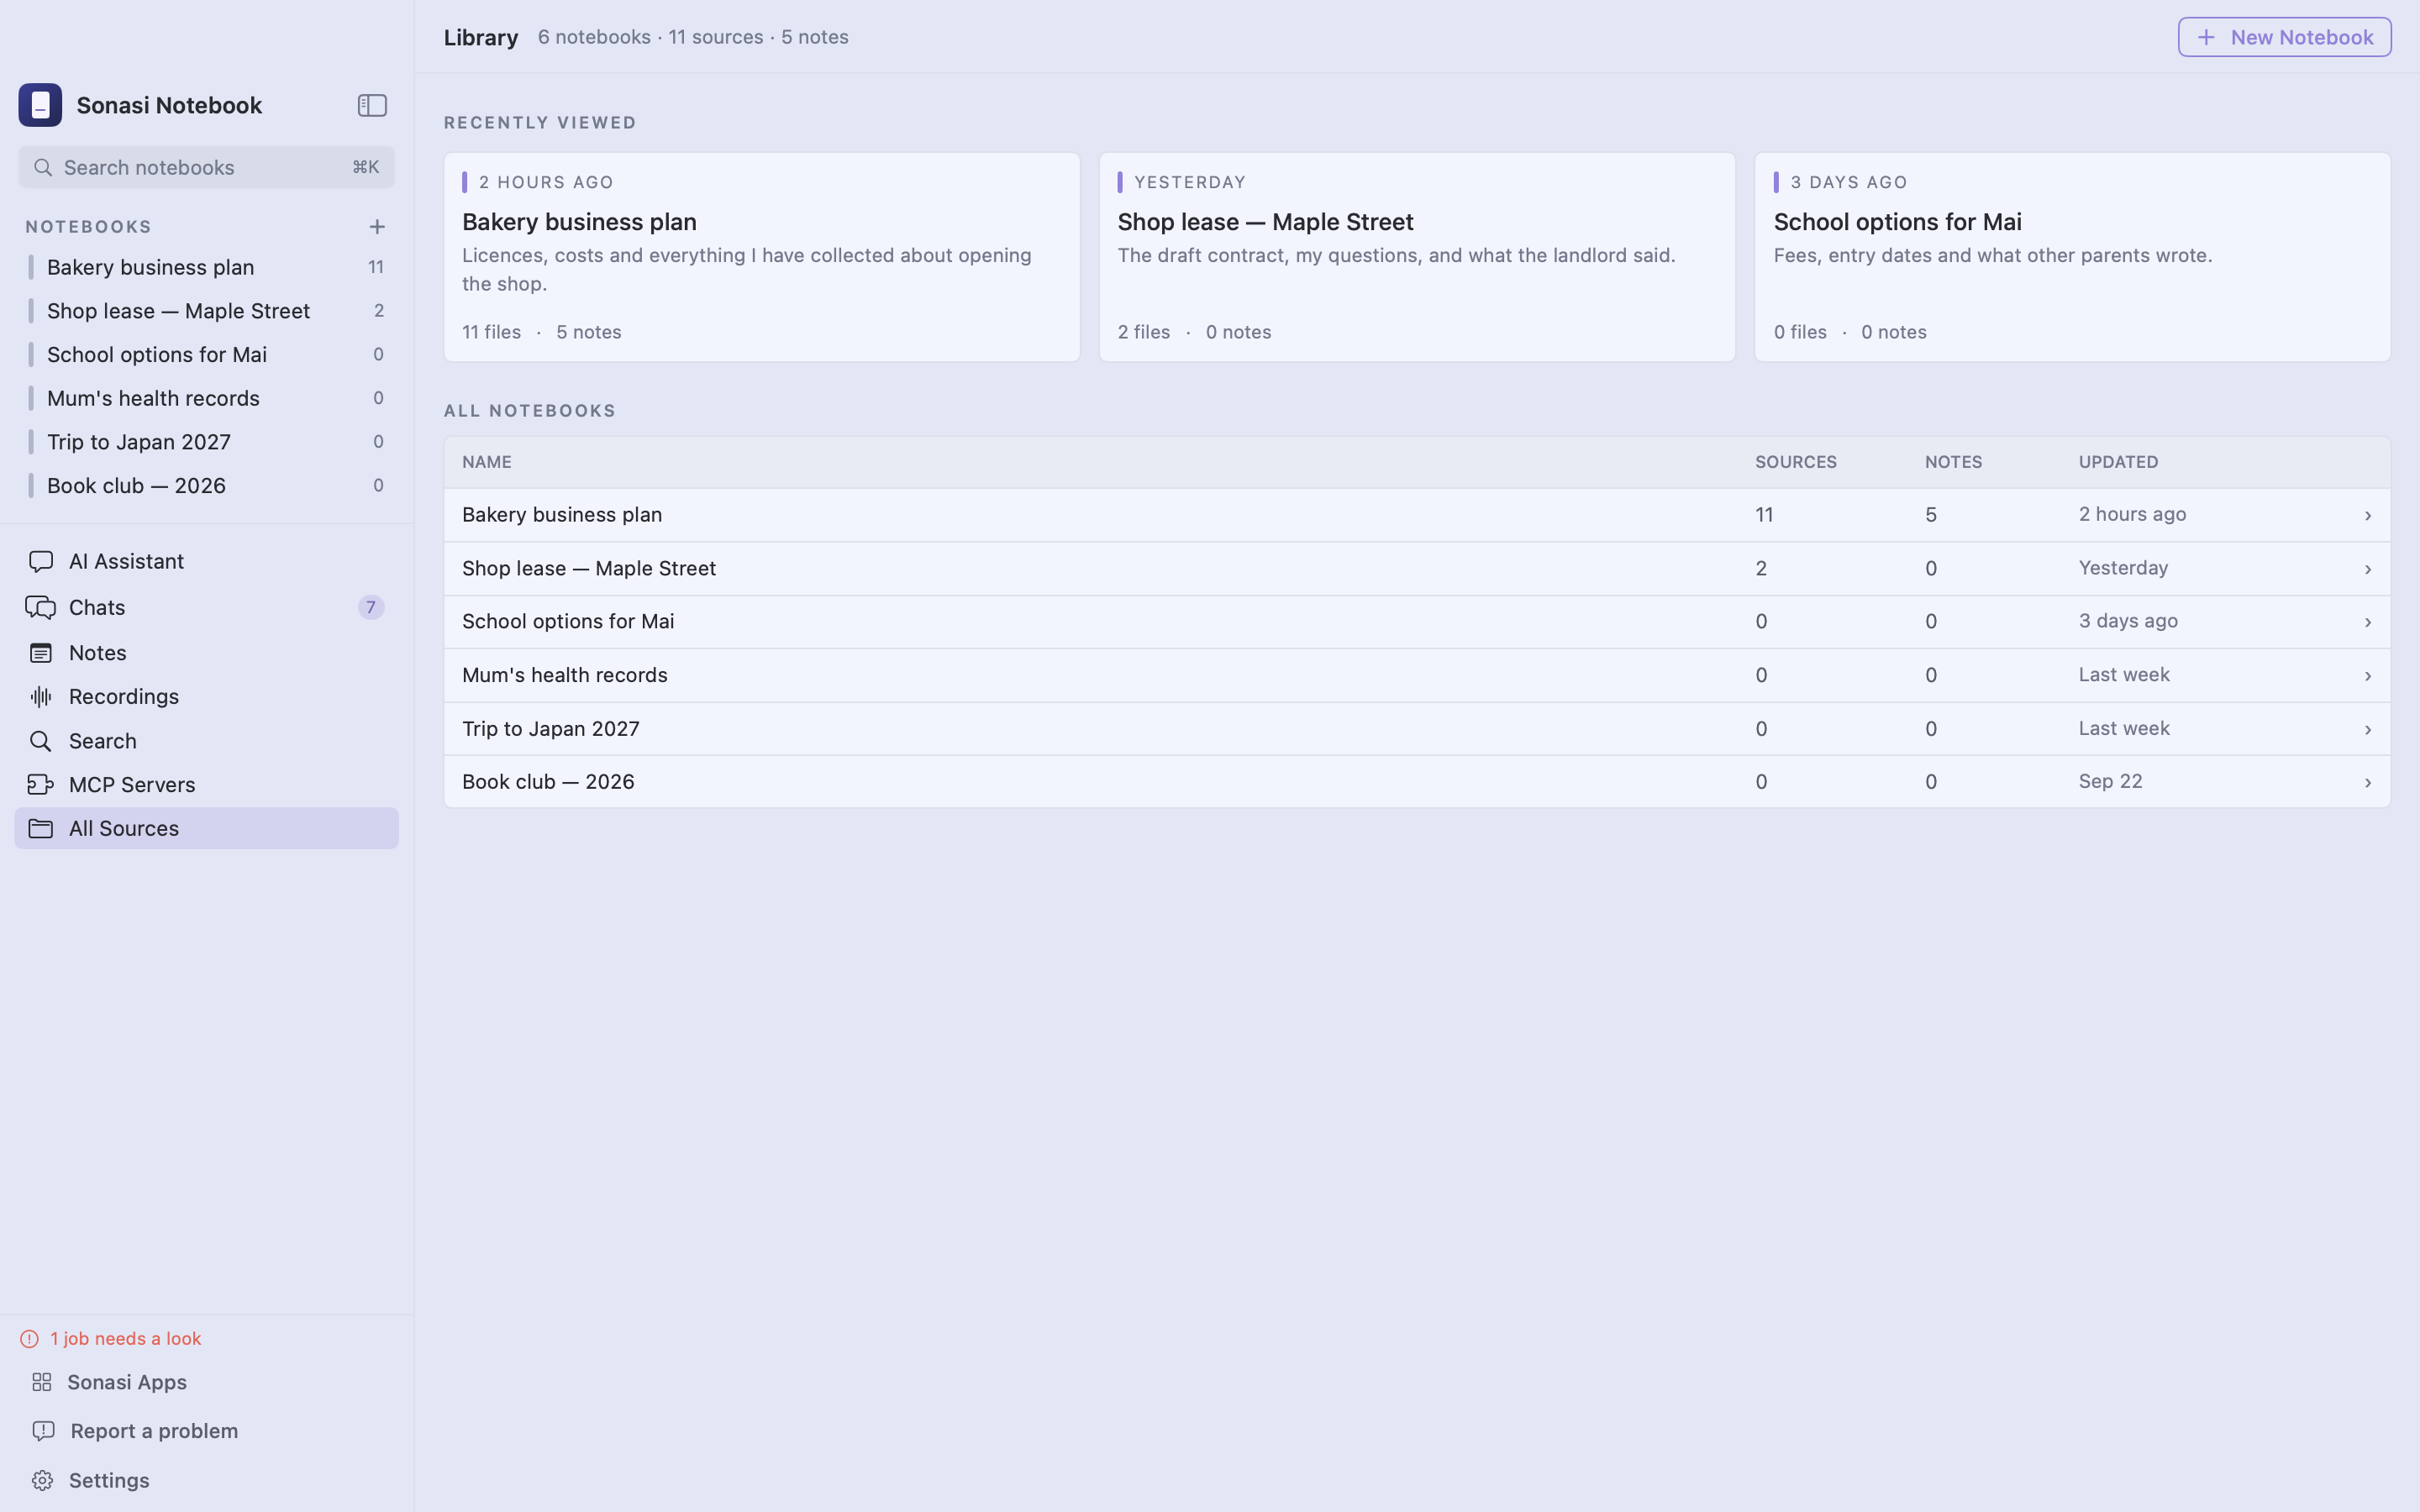The width and height of the screenshot is (2420, 1512).
Task: Select Mum's health records in sidebar
Action: (x=206, y=398)
